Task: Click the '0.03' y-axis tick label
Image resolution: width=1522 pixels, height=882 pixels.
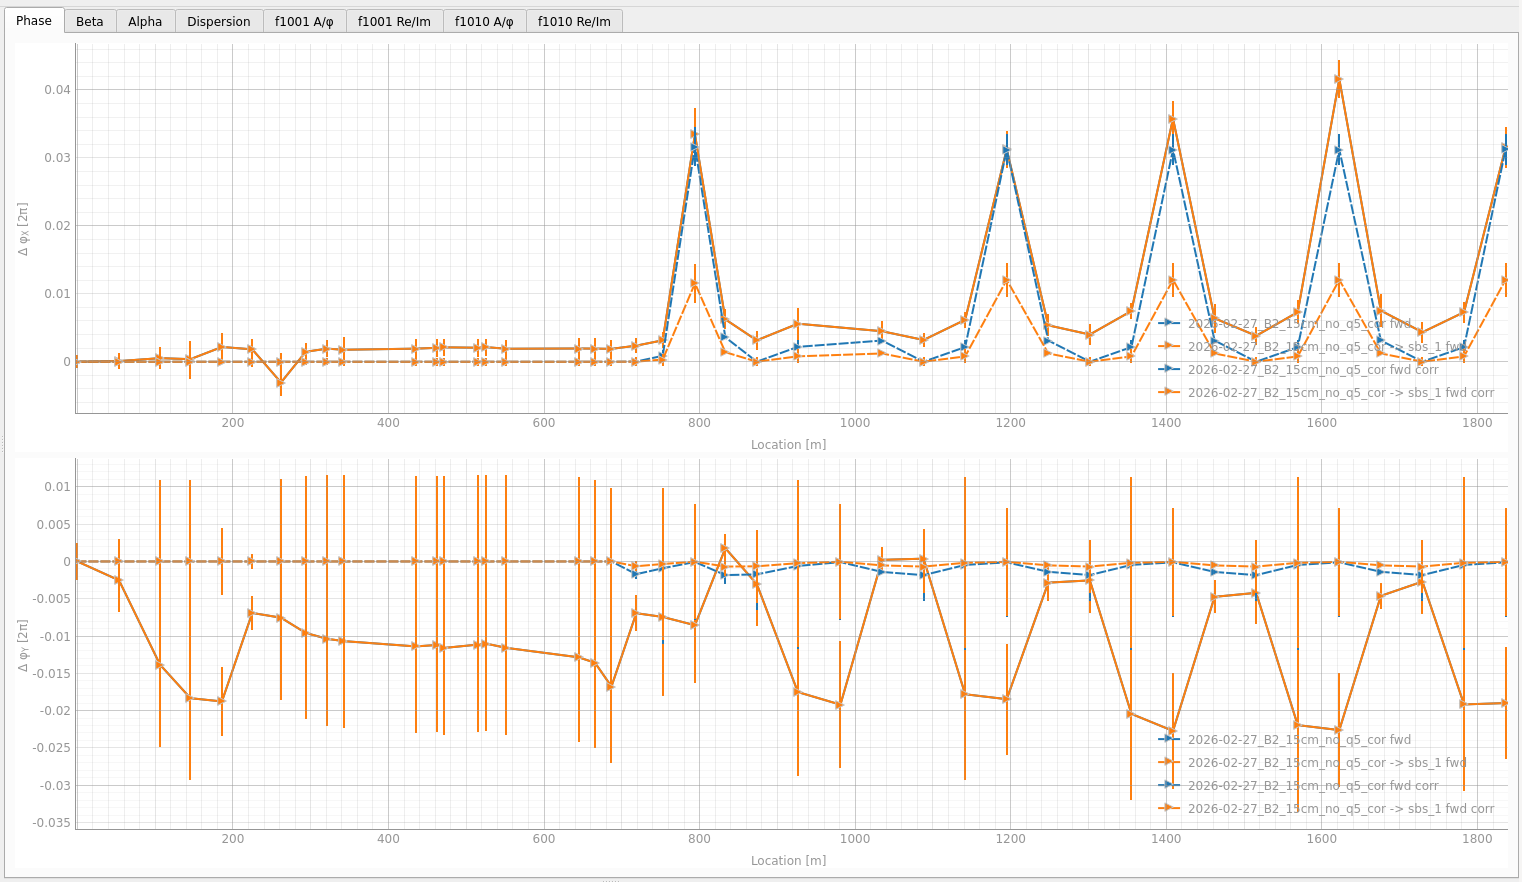Action: click(x=56, y=157)
